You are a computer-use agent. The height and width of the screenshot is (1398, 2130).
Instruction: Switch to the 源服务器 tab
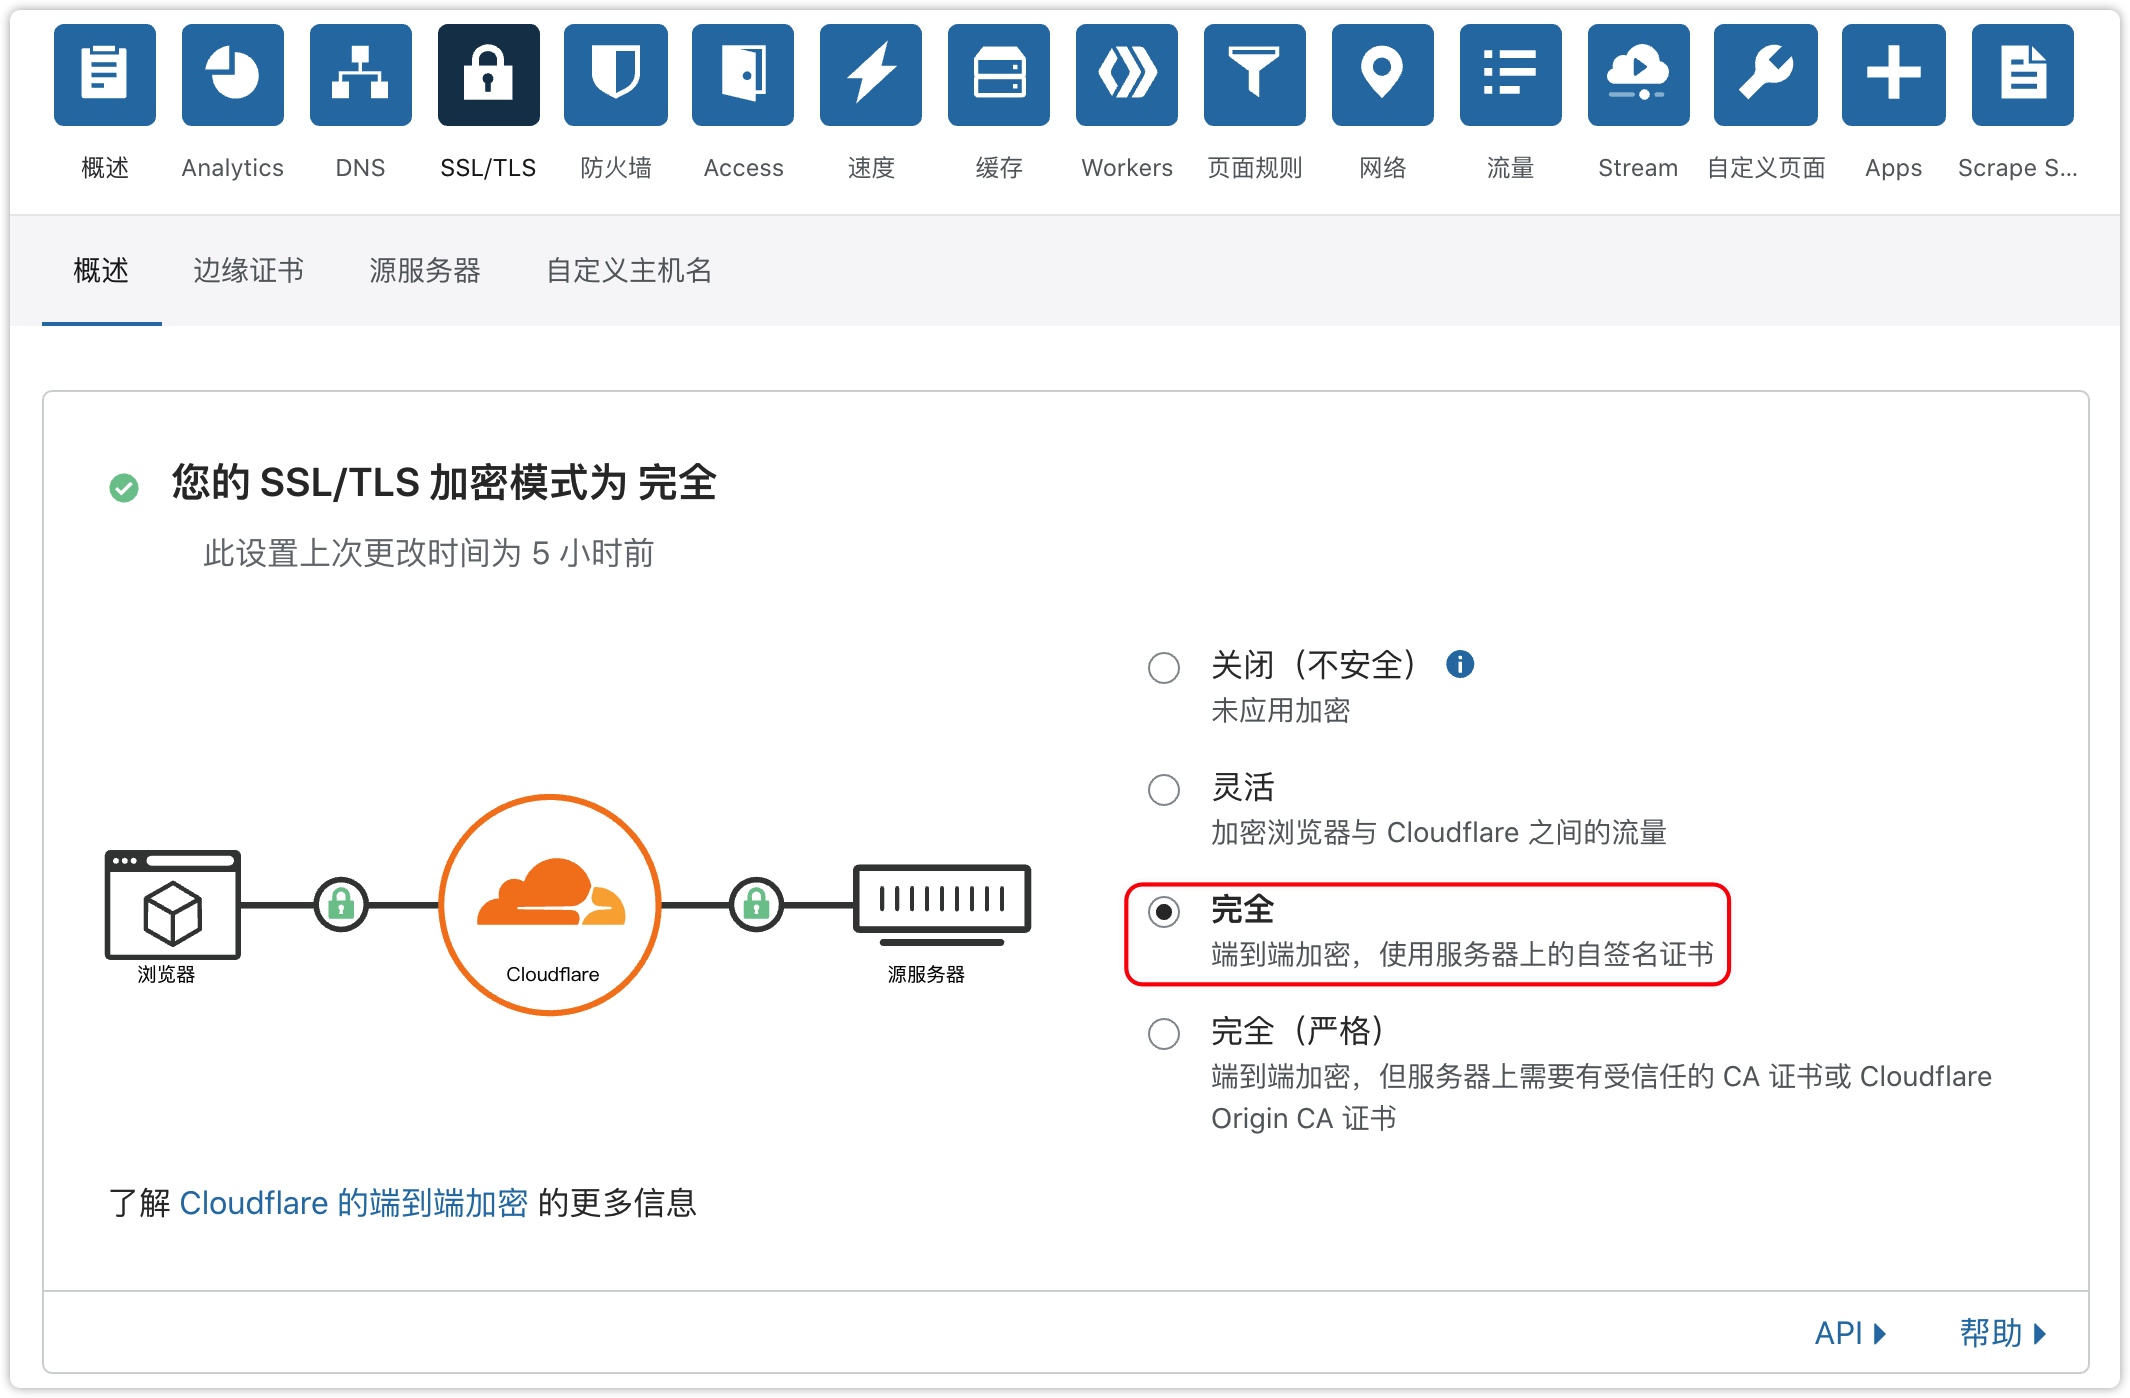425,270
